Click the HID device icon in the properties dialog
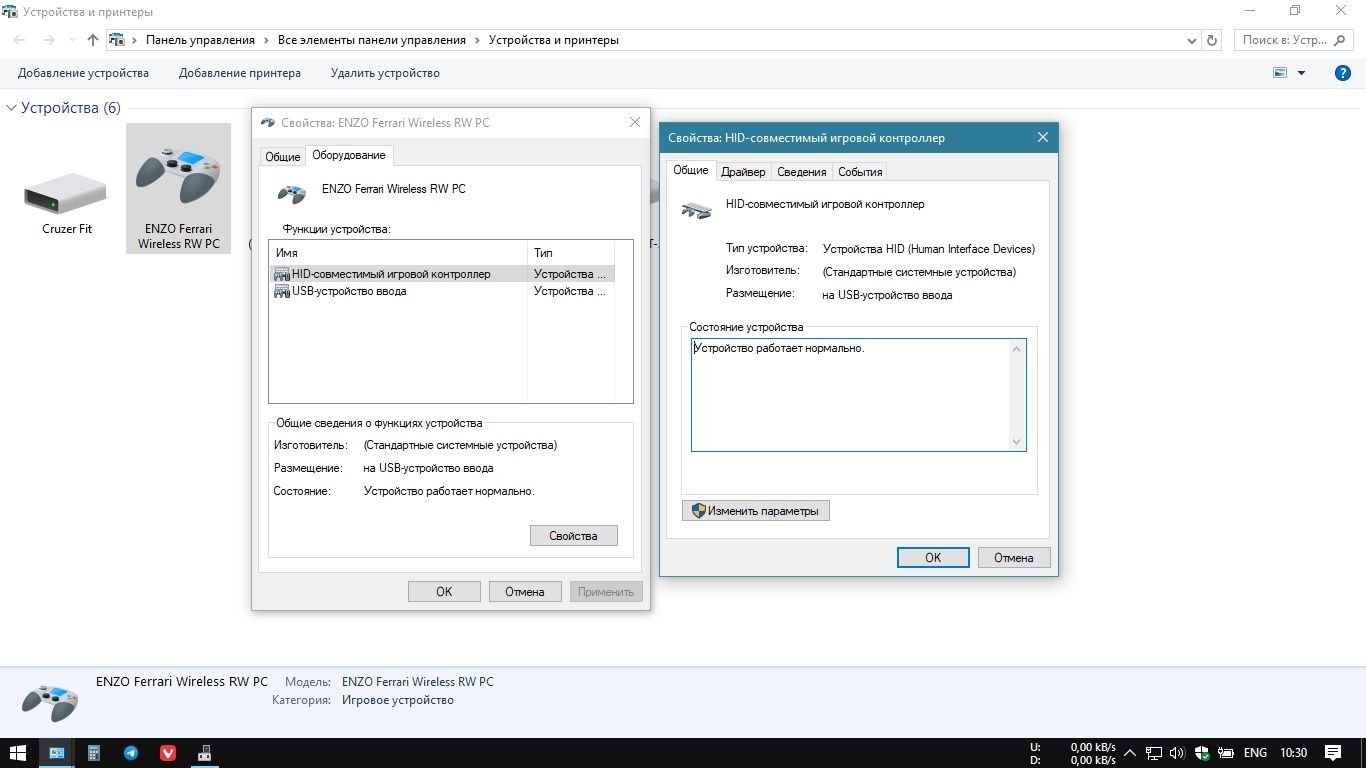 (x=696, y=209)
